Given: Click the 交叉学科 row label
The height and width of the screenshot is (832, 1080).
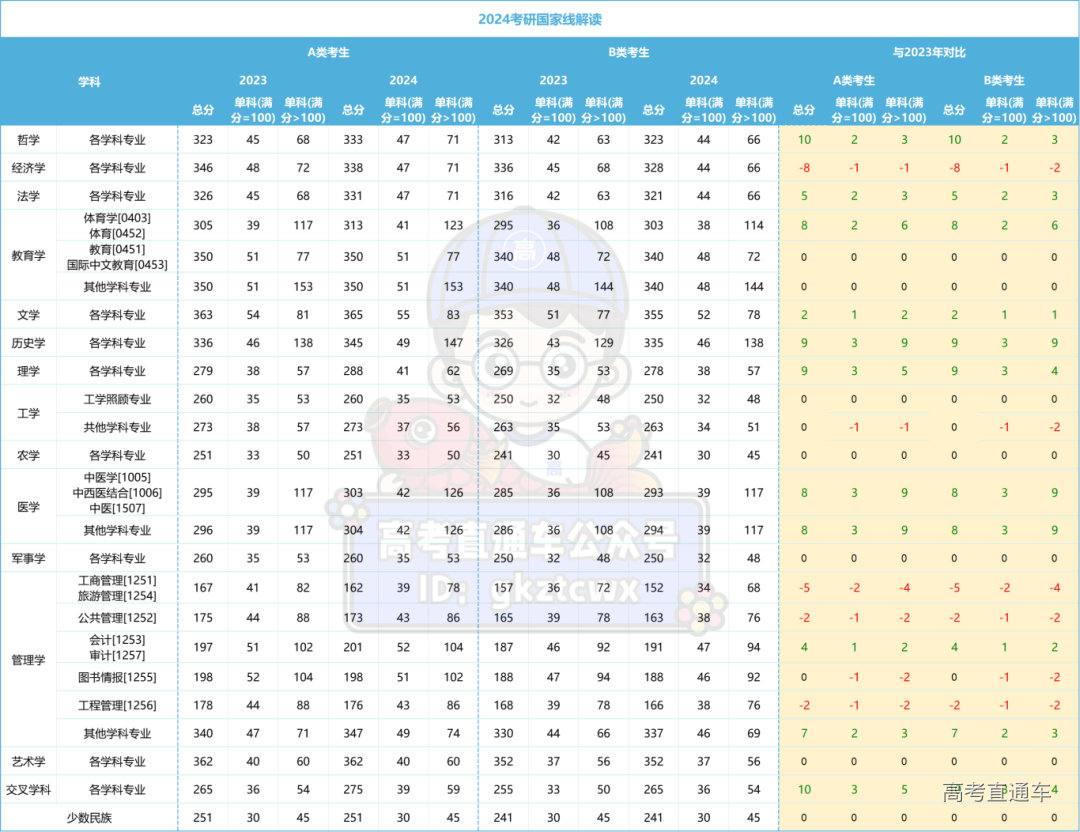Looking at the screenshot, I should point(29,790).
